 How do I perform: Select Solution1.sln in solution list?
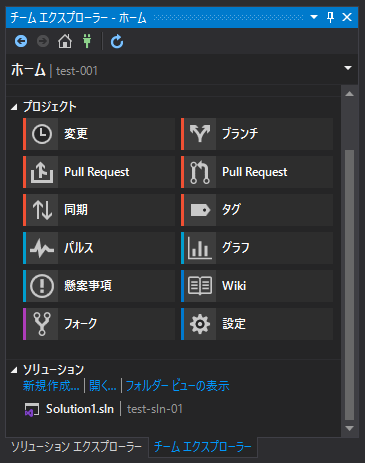tap(80, 409)
